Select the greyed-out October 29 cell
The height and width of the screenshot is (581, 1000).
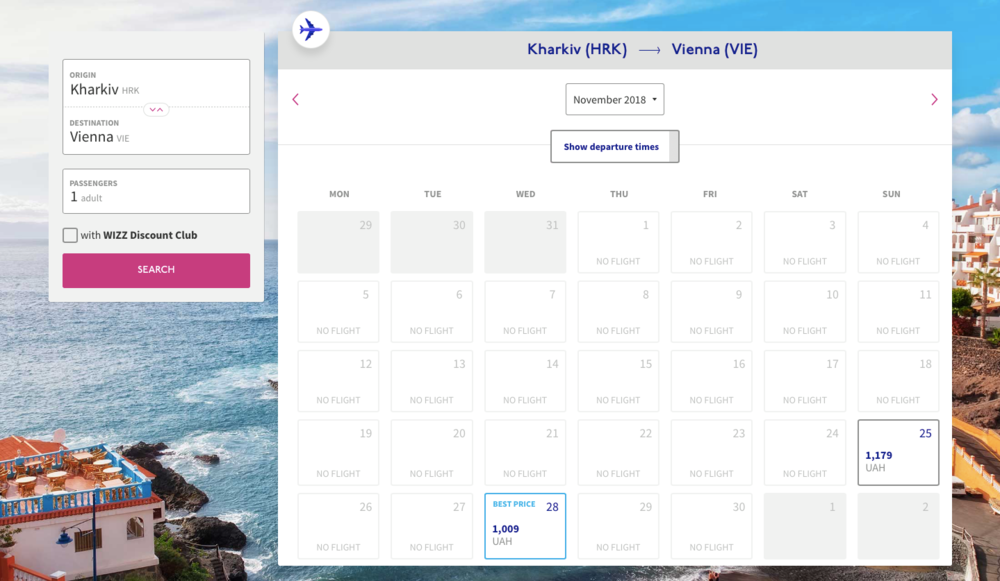(338, 242)
